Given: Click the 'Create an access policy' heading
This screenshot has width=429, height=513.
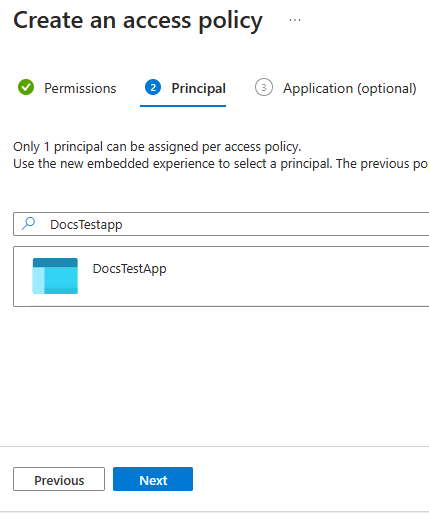Looking at the screenshot, I should pyautogui.click(x=138, y=21).
